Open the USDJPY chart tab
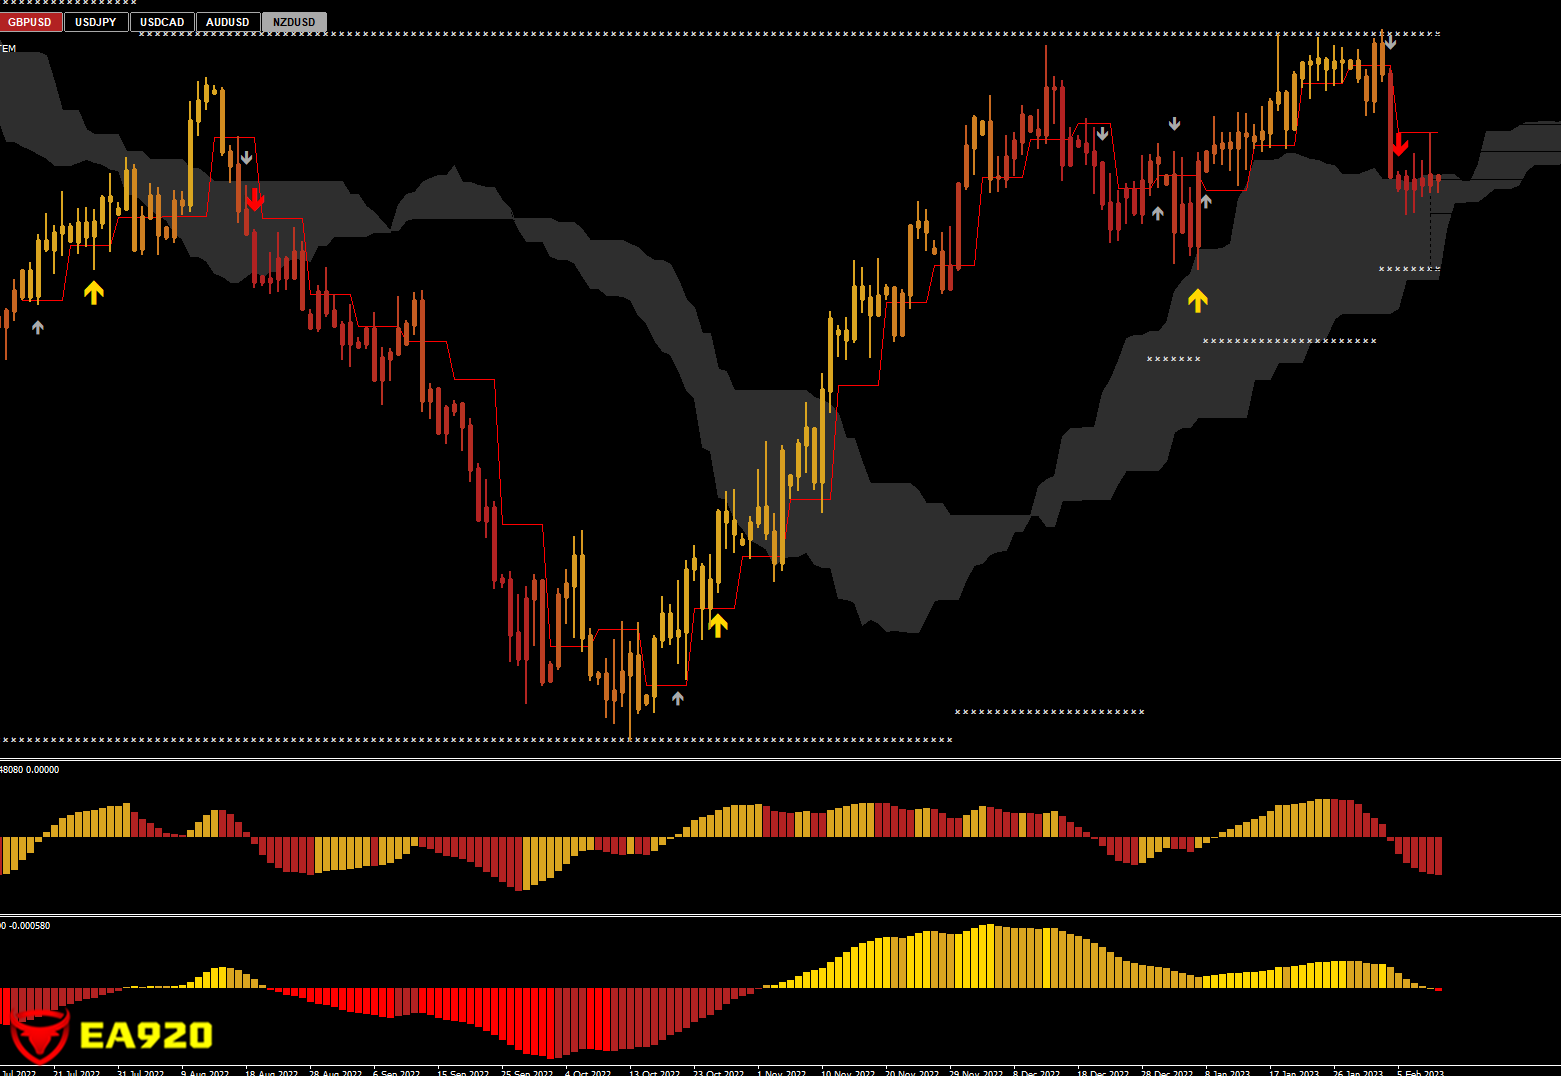The height and width of the screenshot is (1076, 1561). (x=96, y=22)
